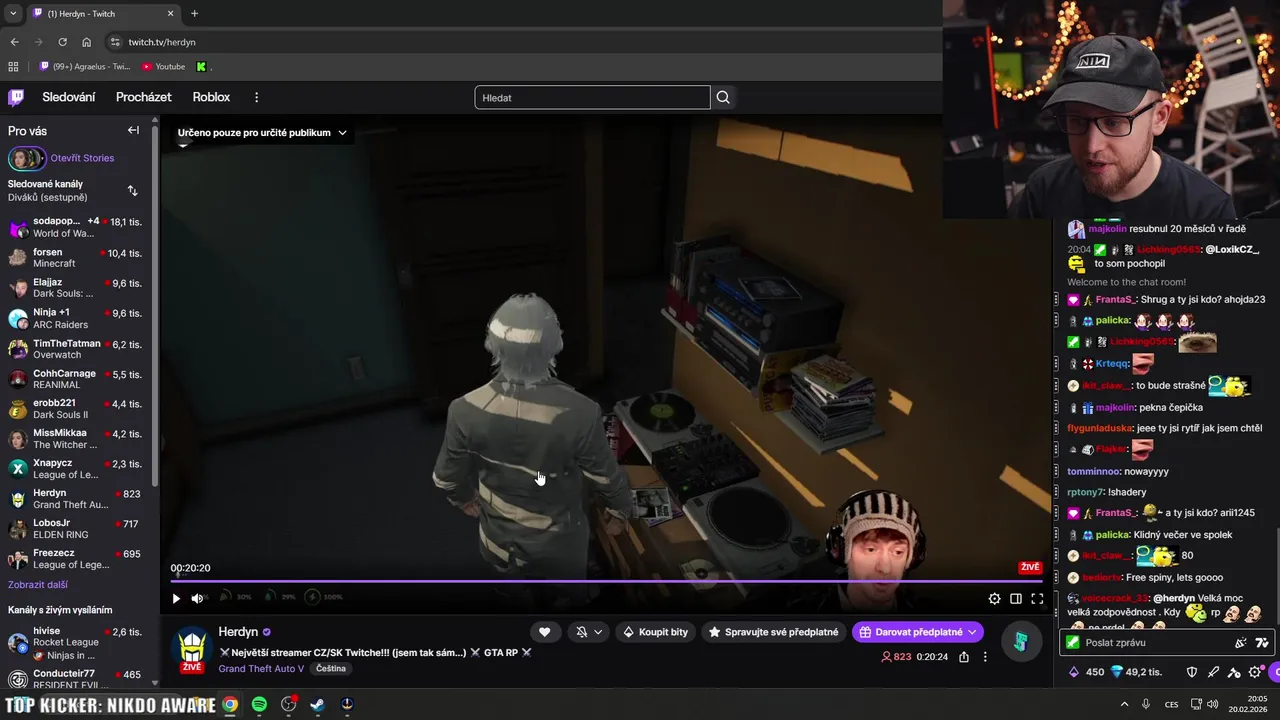Open the notification bell dropdown

[588, 632]
